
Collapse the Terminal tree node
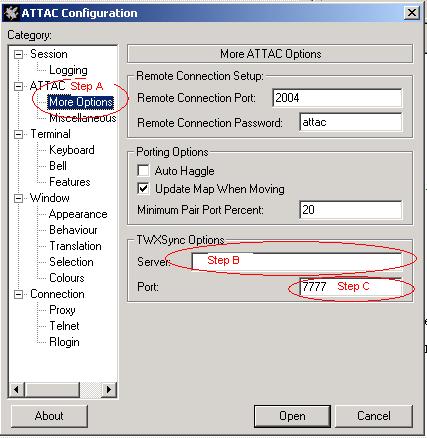click(19, 134)
